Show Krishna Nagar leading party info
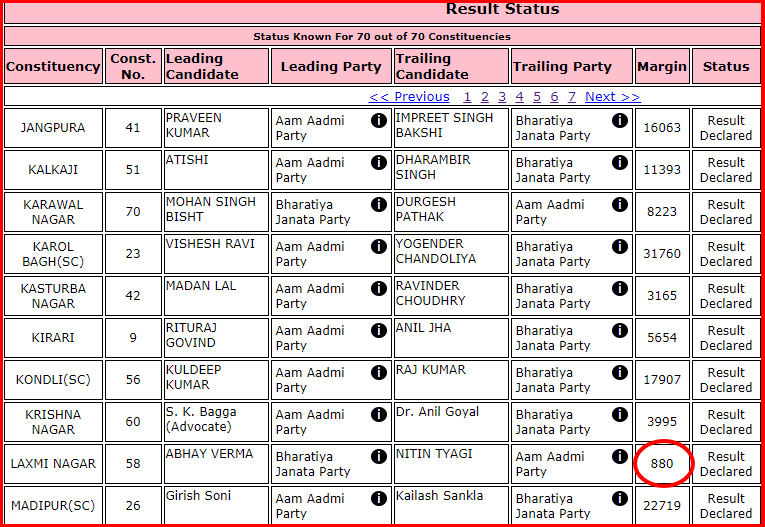Image resolution: width=765 pixels, height=527 pixels. click(379, 414)
